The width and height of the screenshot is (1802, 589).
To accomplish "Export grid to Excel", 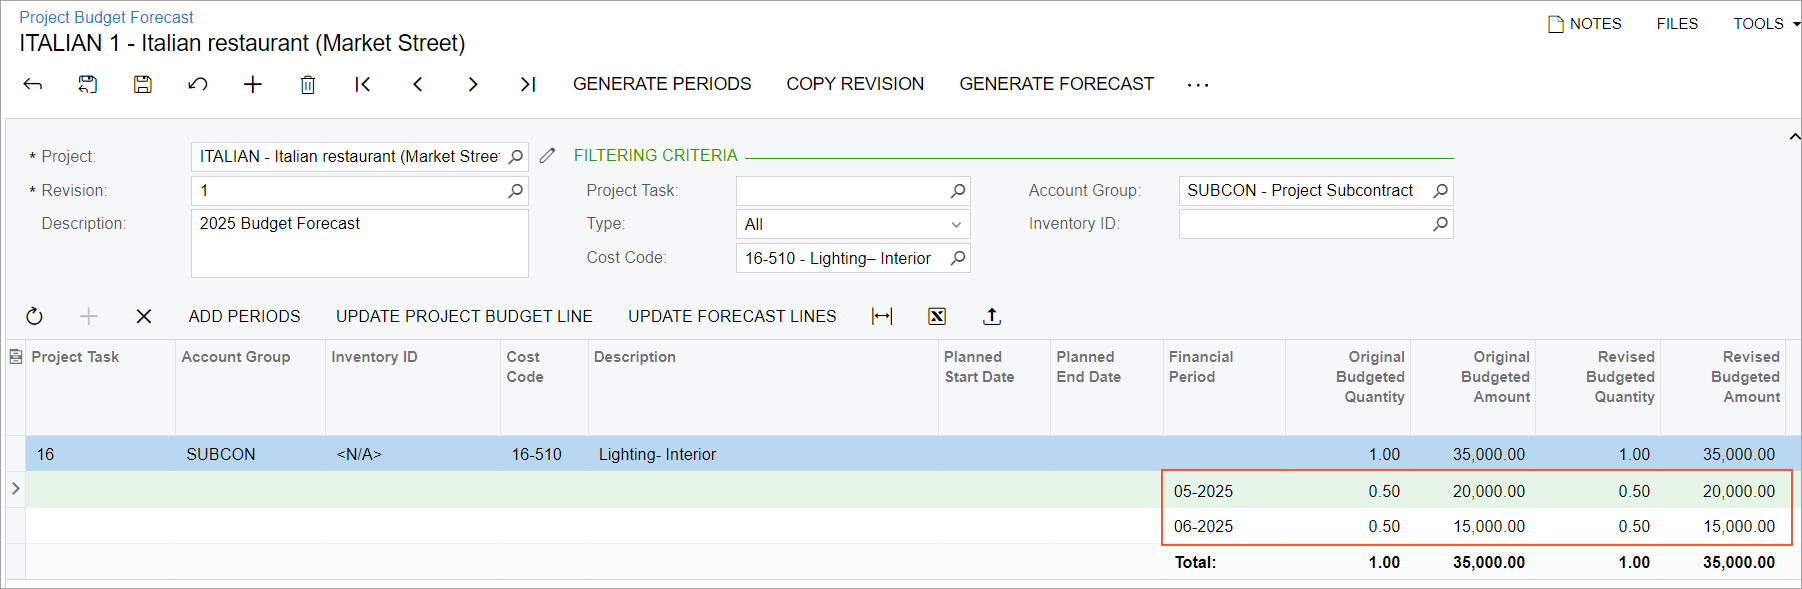I will pyautogui.click(x=937, y=317).
